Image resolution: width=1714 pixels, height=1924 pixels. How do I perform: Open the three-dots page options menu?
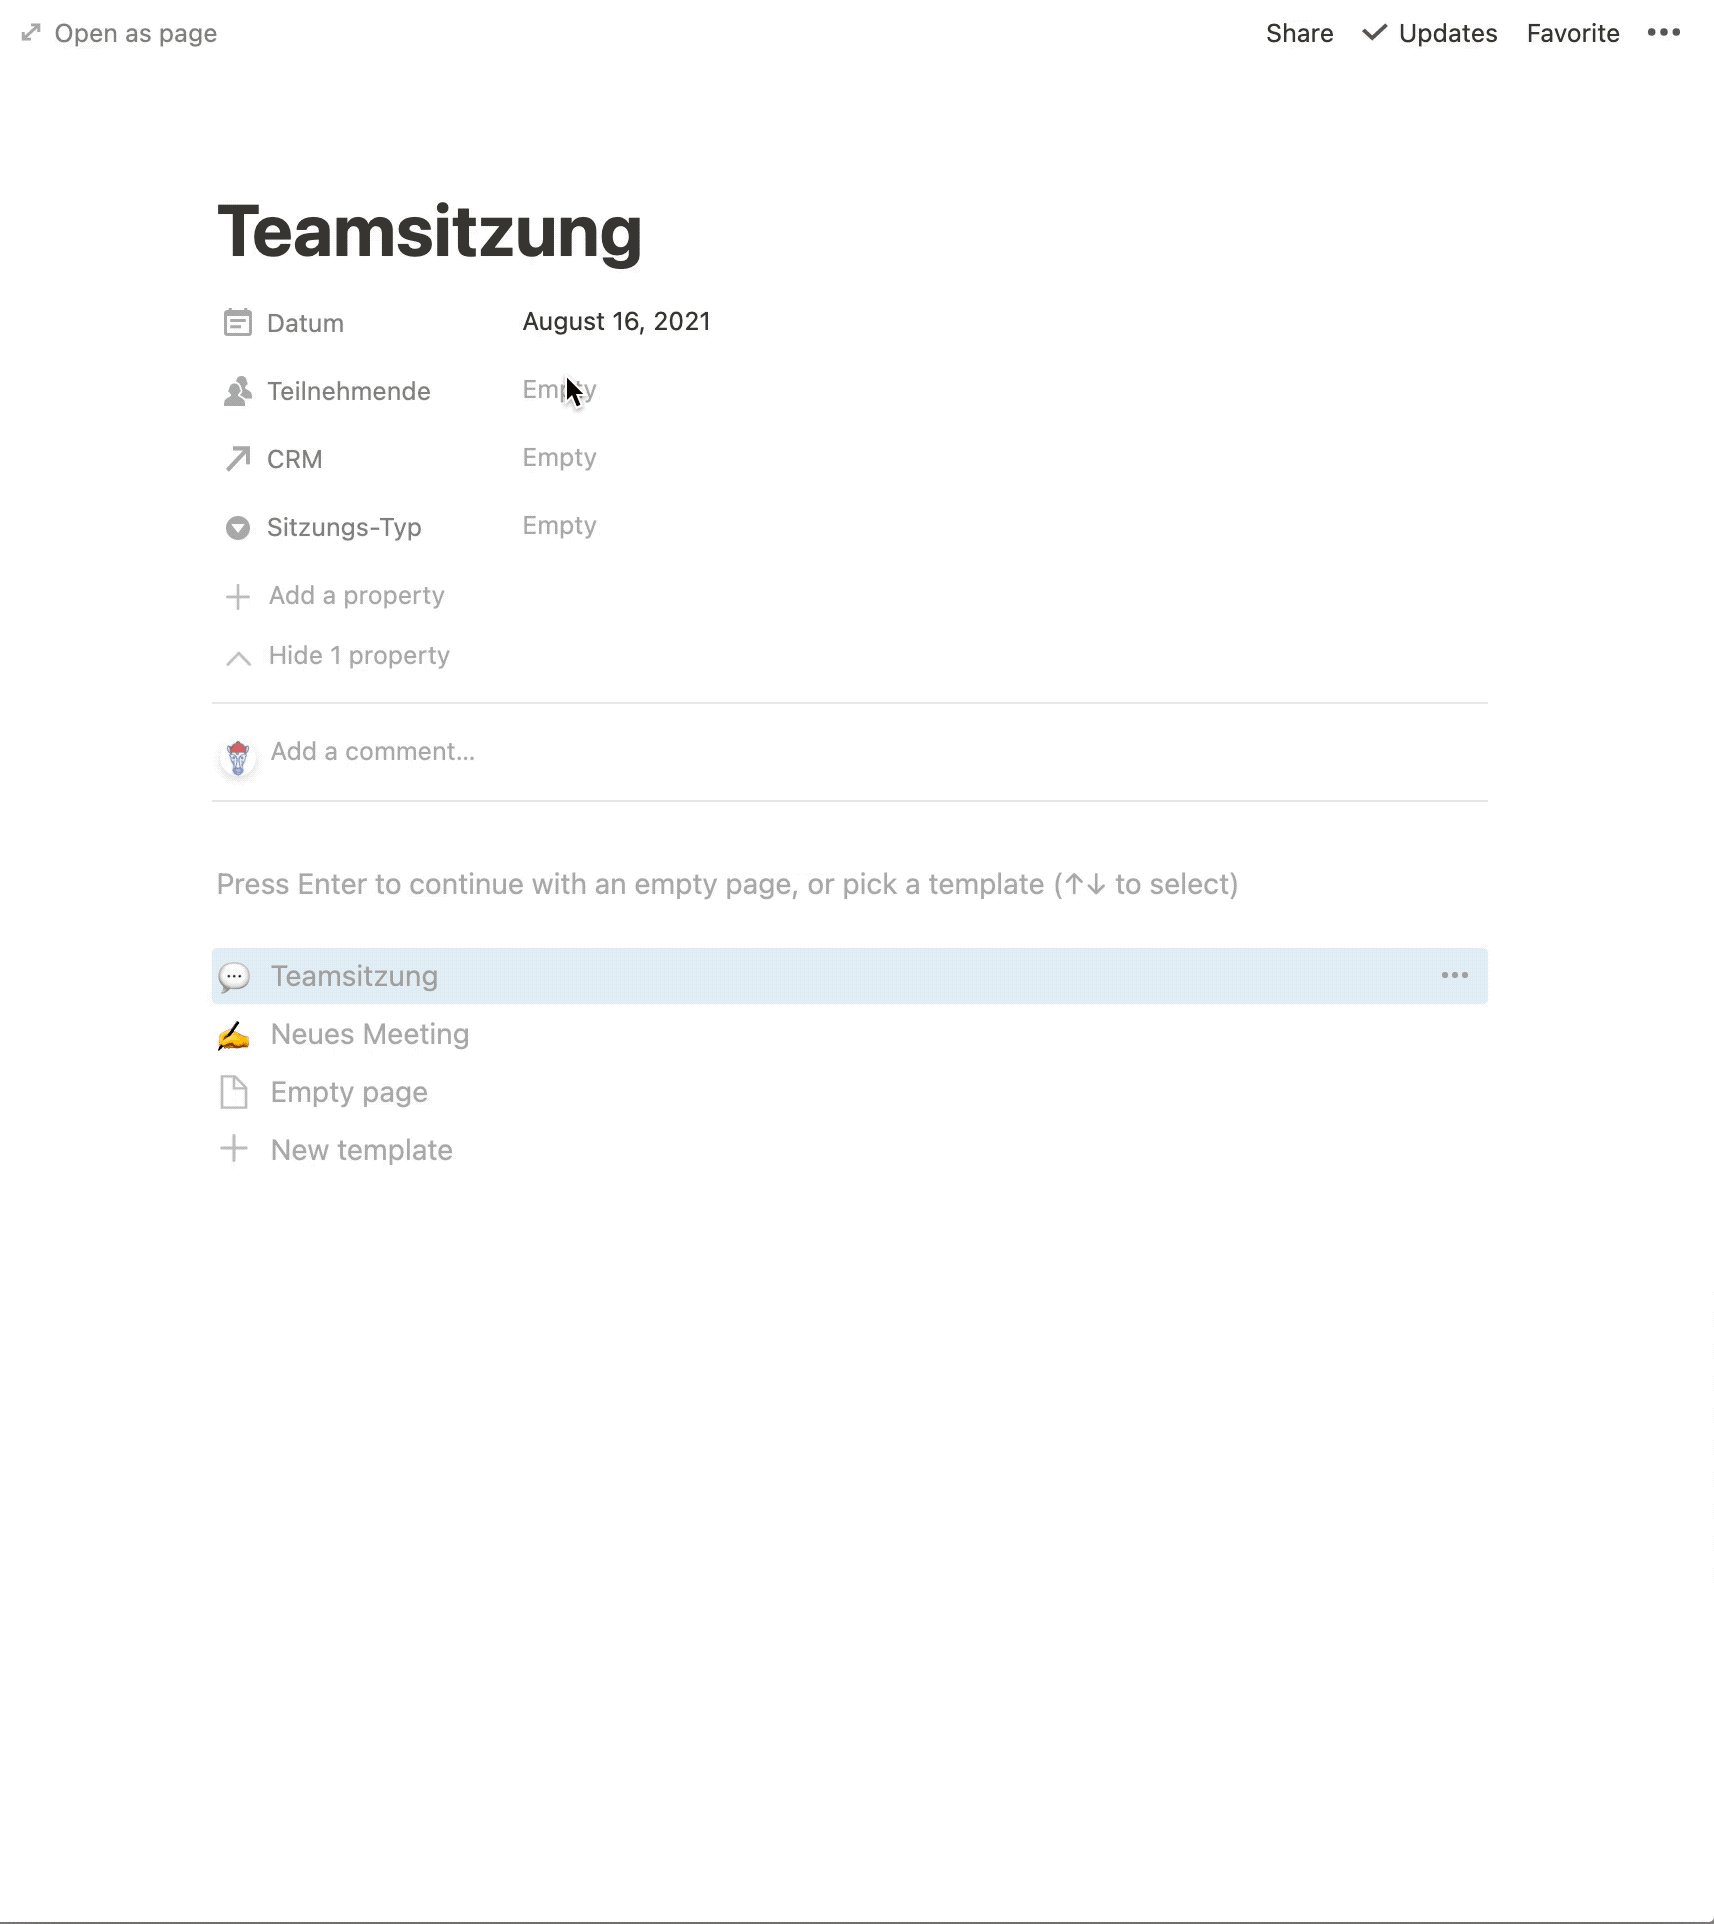click(x=1663, y=33)
